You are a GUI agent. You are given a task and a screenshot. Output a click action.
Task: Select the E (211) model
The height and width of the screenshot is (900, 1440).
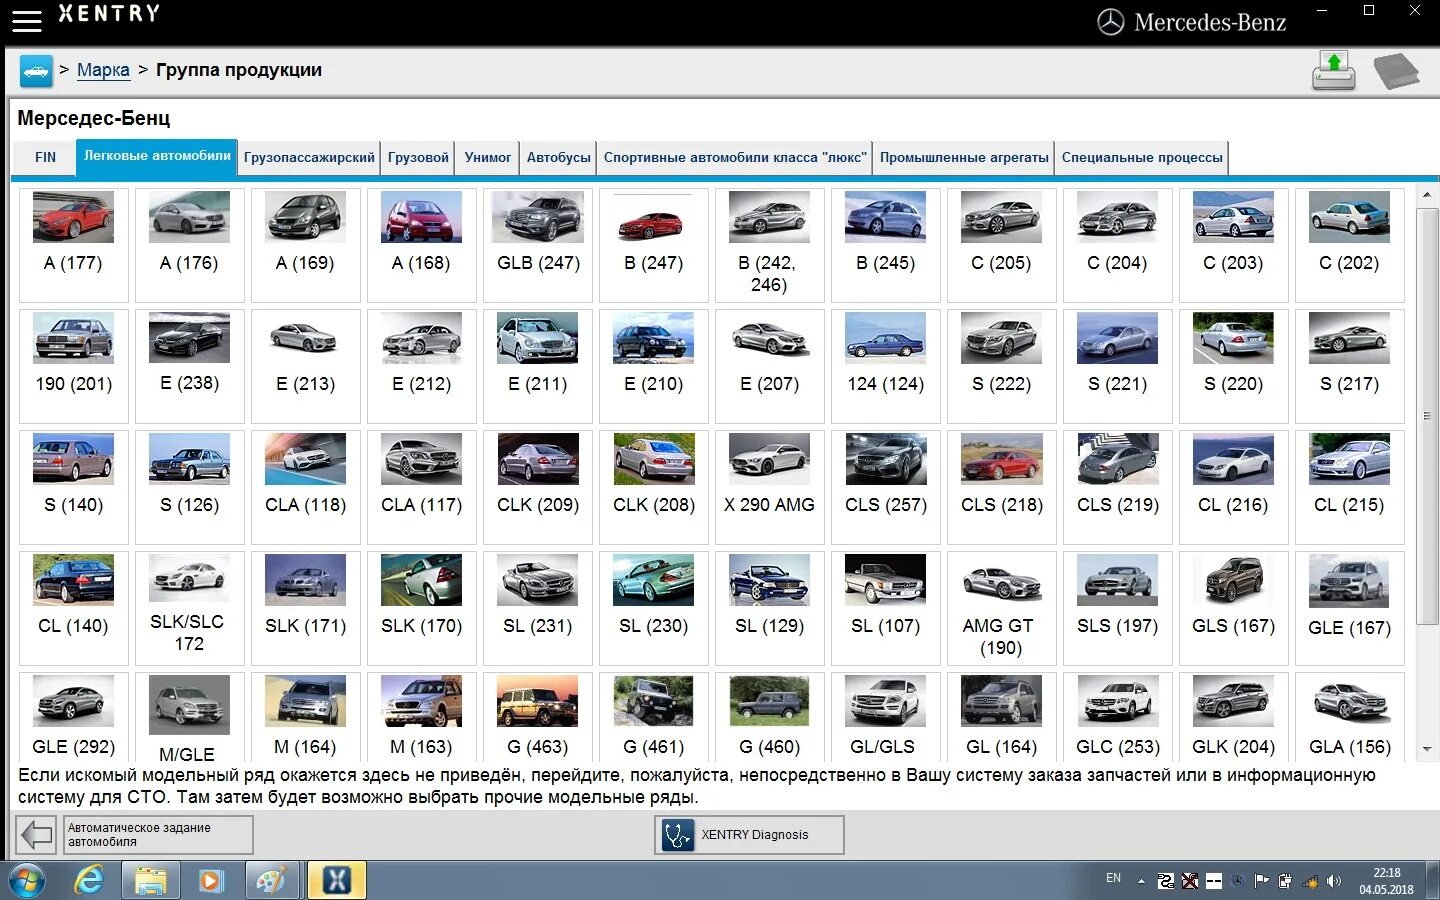pyautogui.click(x=538, y=366)
